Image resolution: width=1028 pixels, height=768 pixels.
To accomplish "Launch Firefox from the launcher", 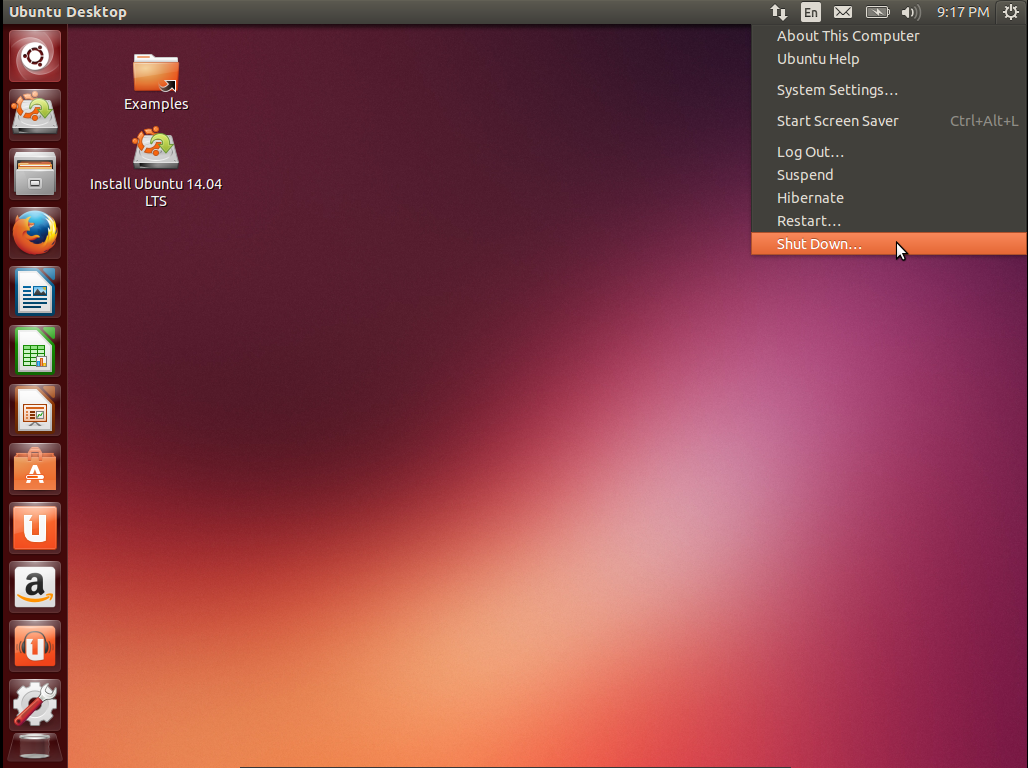I will 34,232.
